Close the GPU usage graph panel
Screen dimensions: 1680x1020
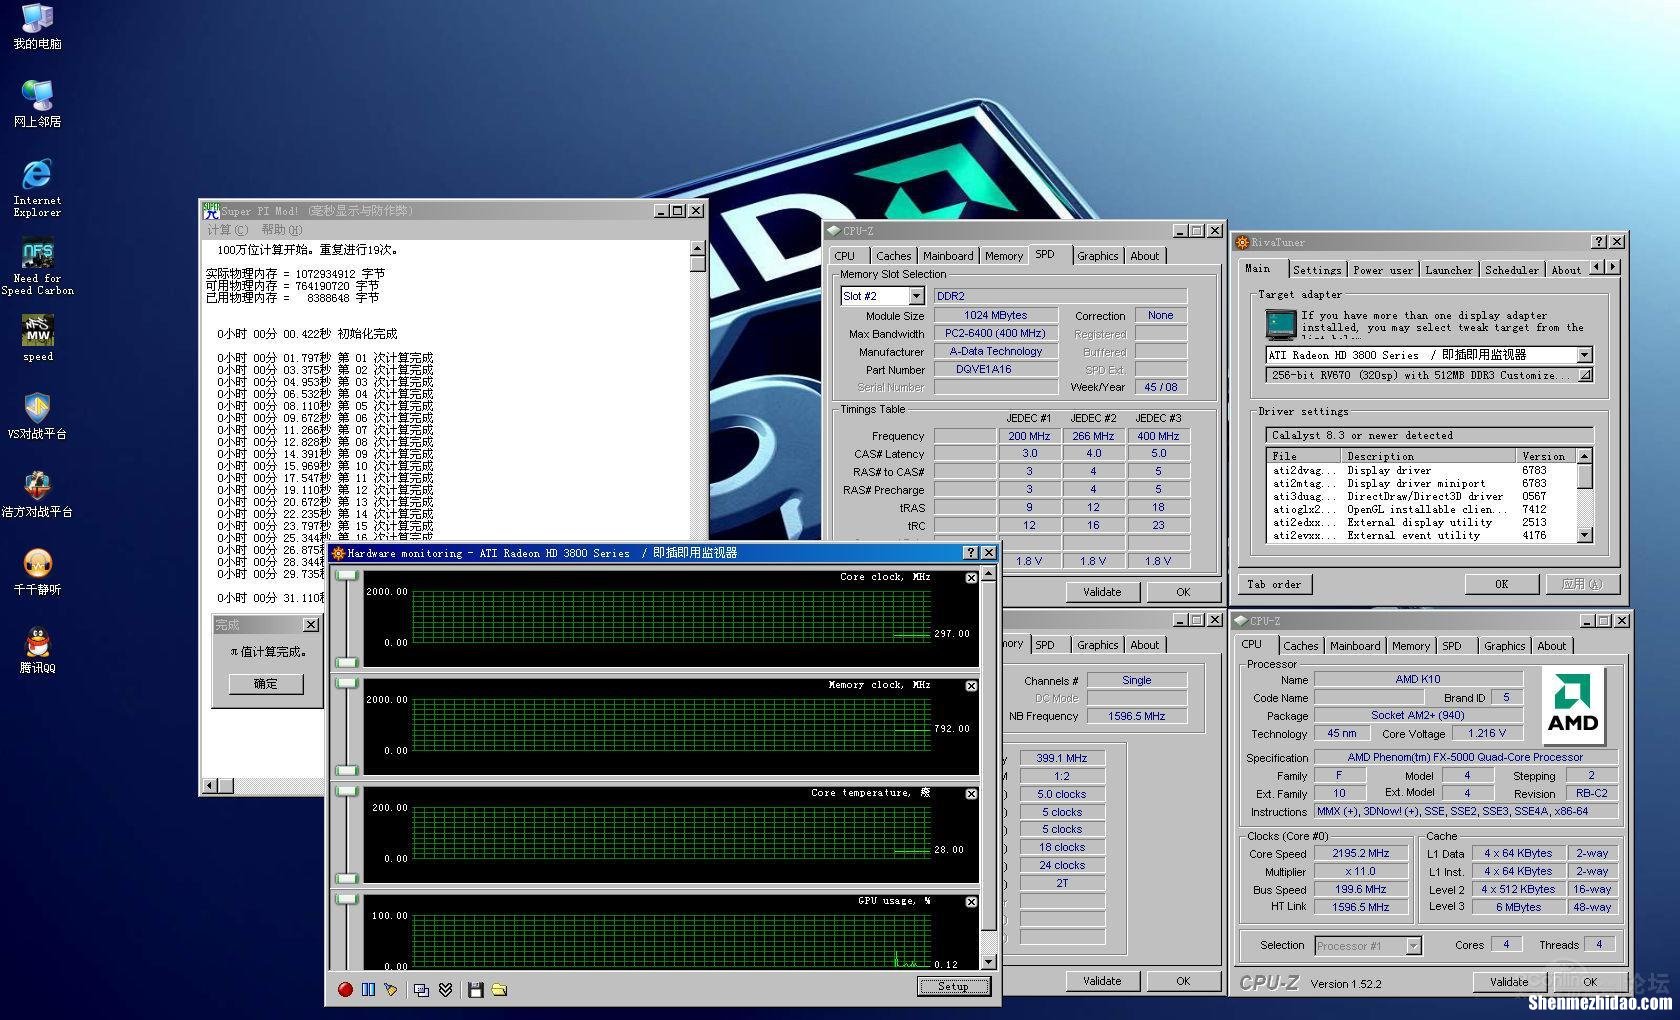[x=971, y=902]
